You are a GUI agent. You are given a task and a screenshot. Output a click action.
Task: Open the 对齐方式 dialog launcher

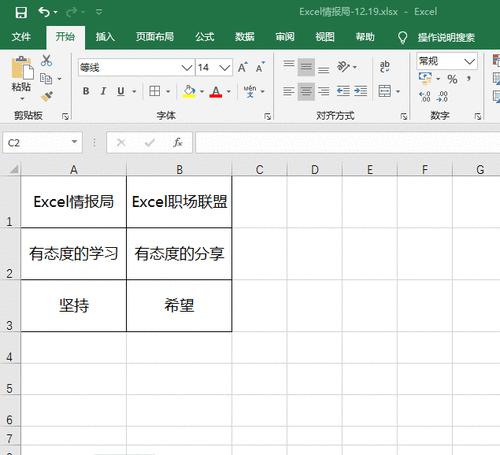(x=404, y=116)
